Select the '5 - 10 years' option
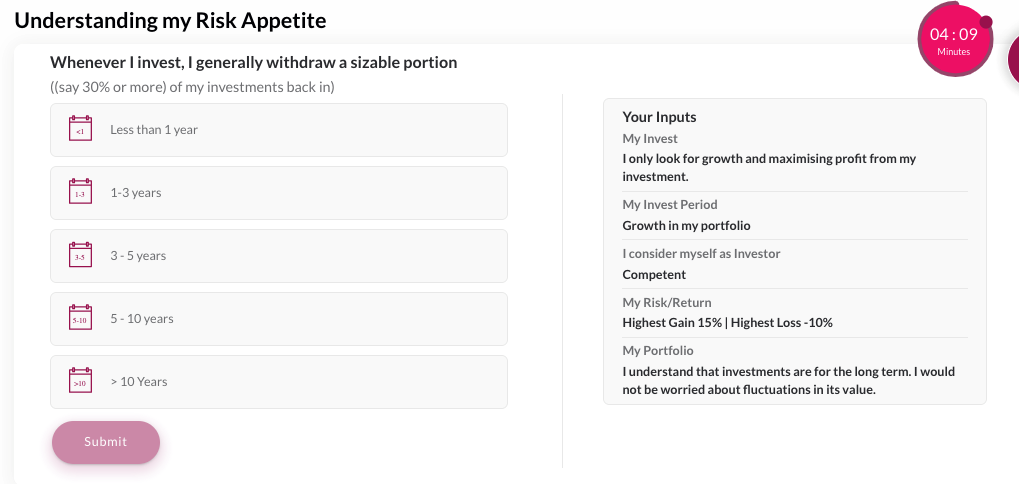Image resolution: width=1019 pixels, height=484 pixels. coord(142,319)
